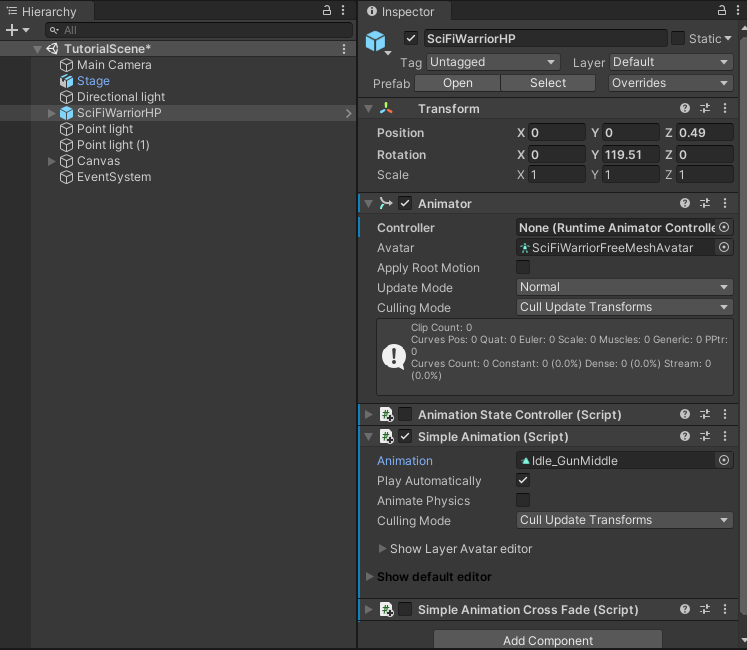
Task: Open the Layer dropdown
Action: tap(671, 62)
